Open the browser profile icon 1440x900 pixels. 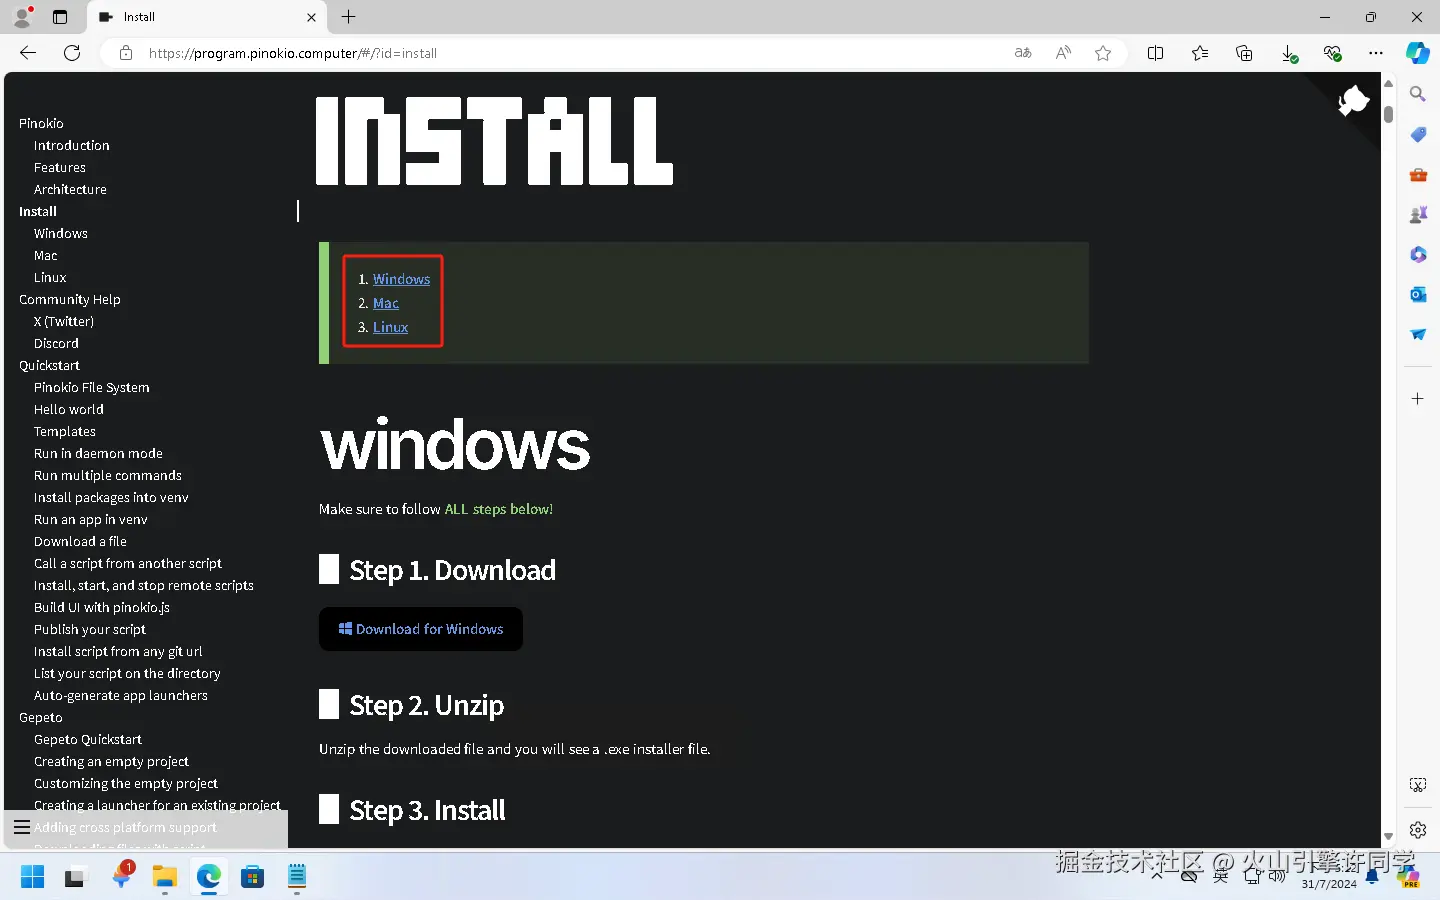tap(22, 17)
